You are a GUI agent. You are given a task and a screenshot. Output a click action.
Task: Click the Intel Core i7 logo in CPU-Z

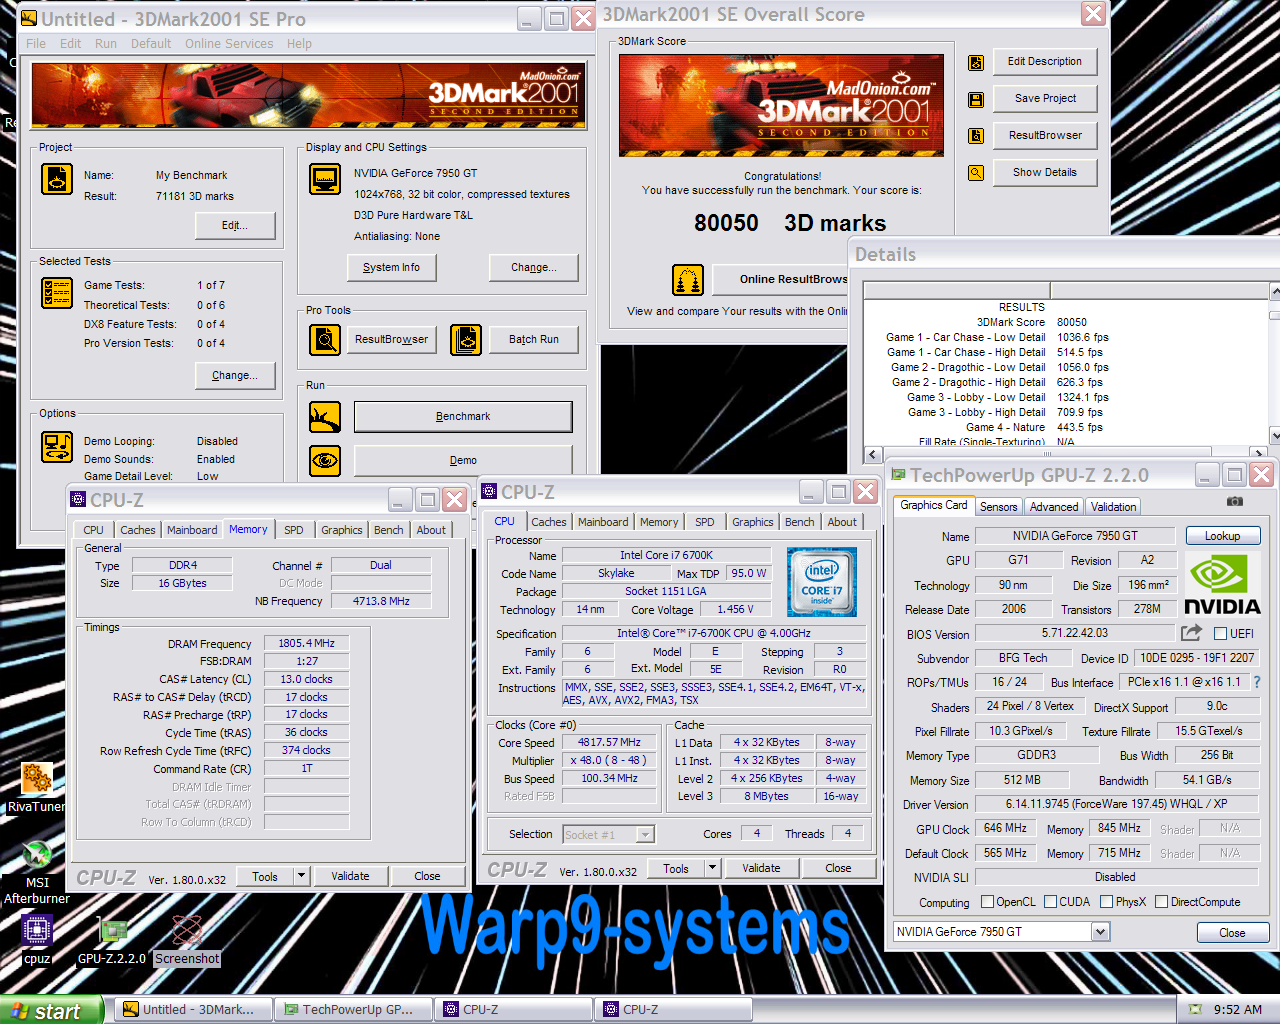click(x=822, y=581)
